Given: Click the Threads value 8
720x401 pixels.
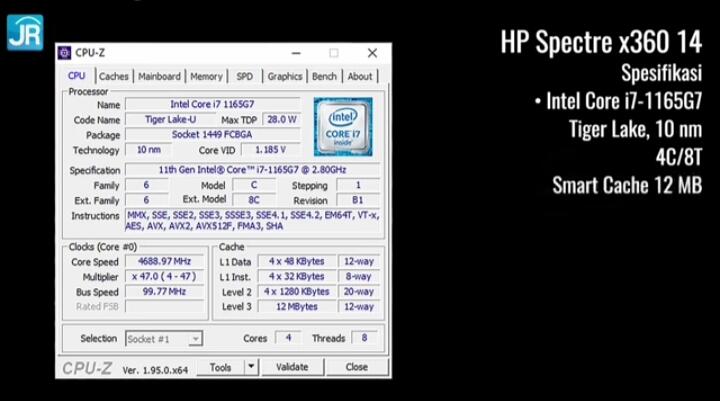Looking at the screenshot, I should (364, 338).
